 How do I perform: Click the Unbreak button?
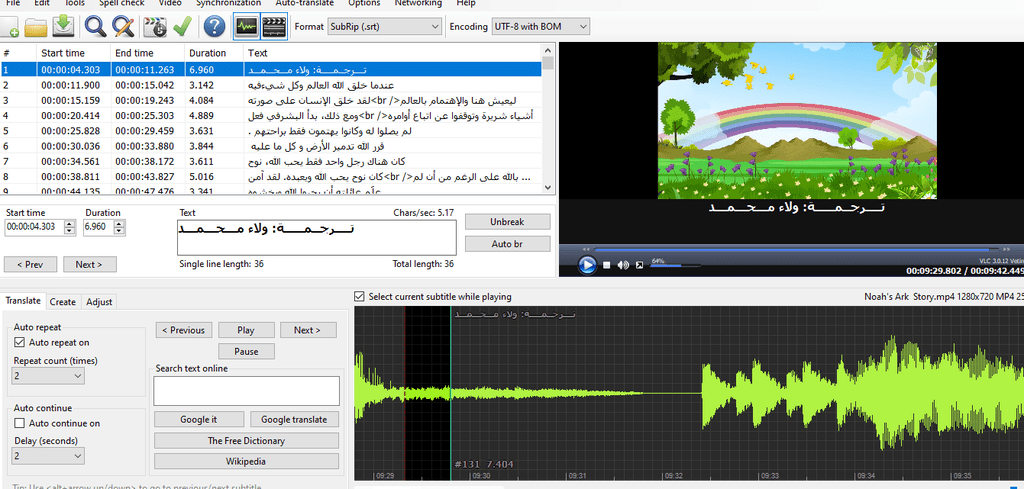pos(507,222)
